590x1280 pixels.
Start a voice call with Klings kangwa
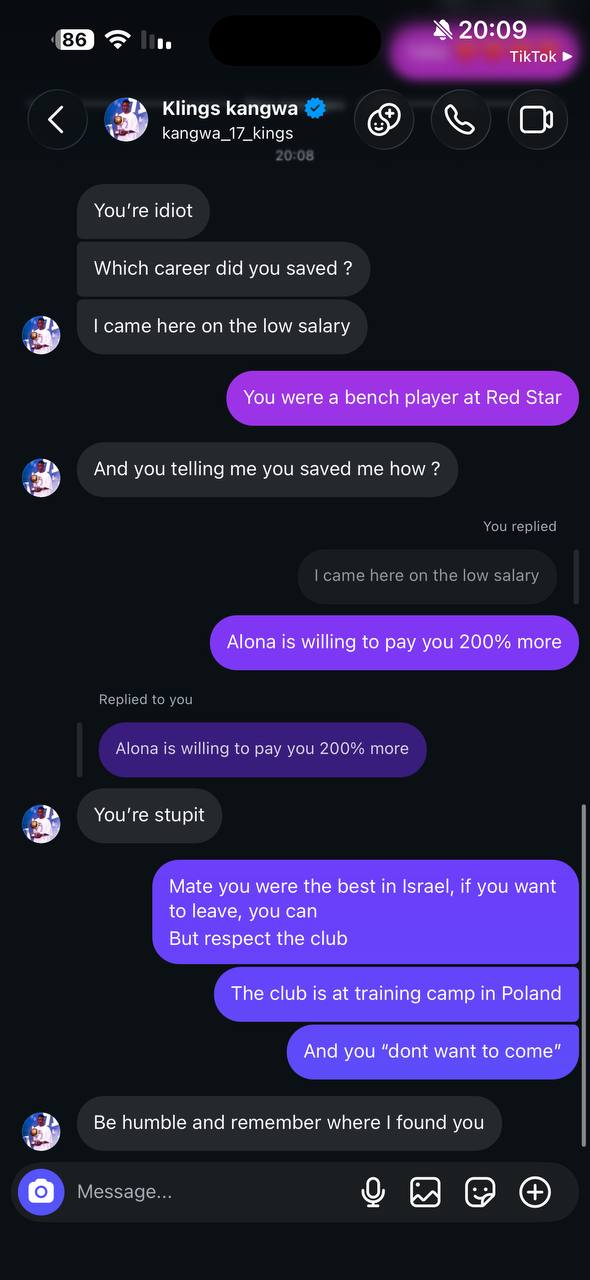459,120
